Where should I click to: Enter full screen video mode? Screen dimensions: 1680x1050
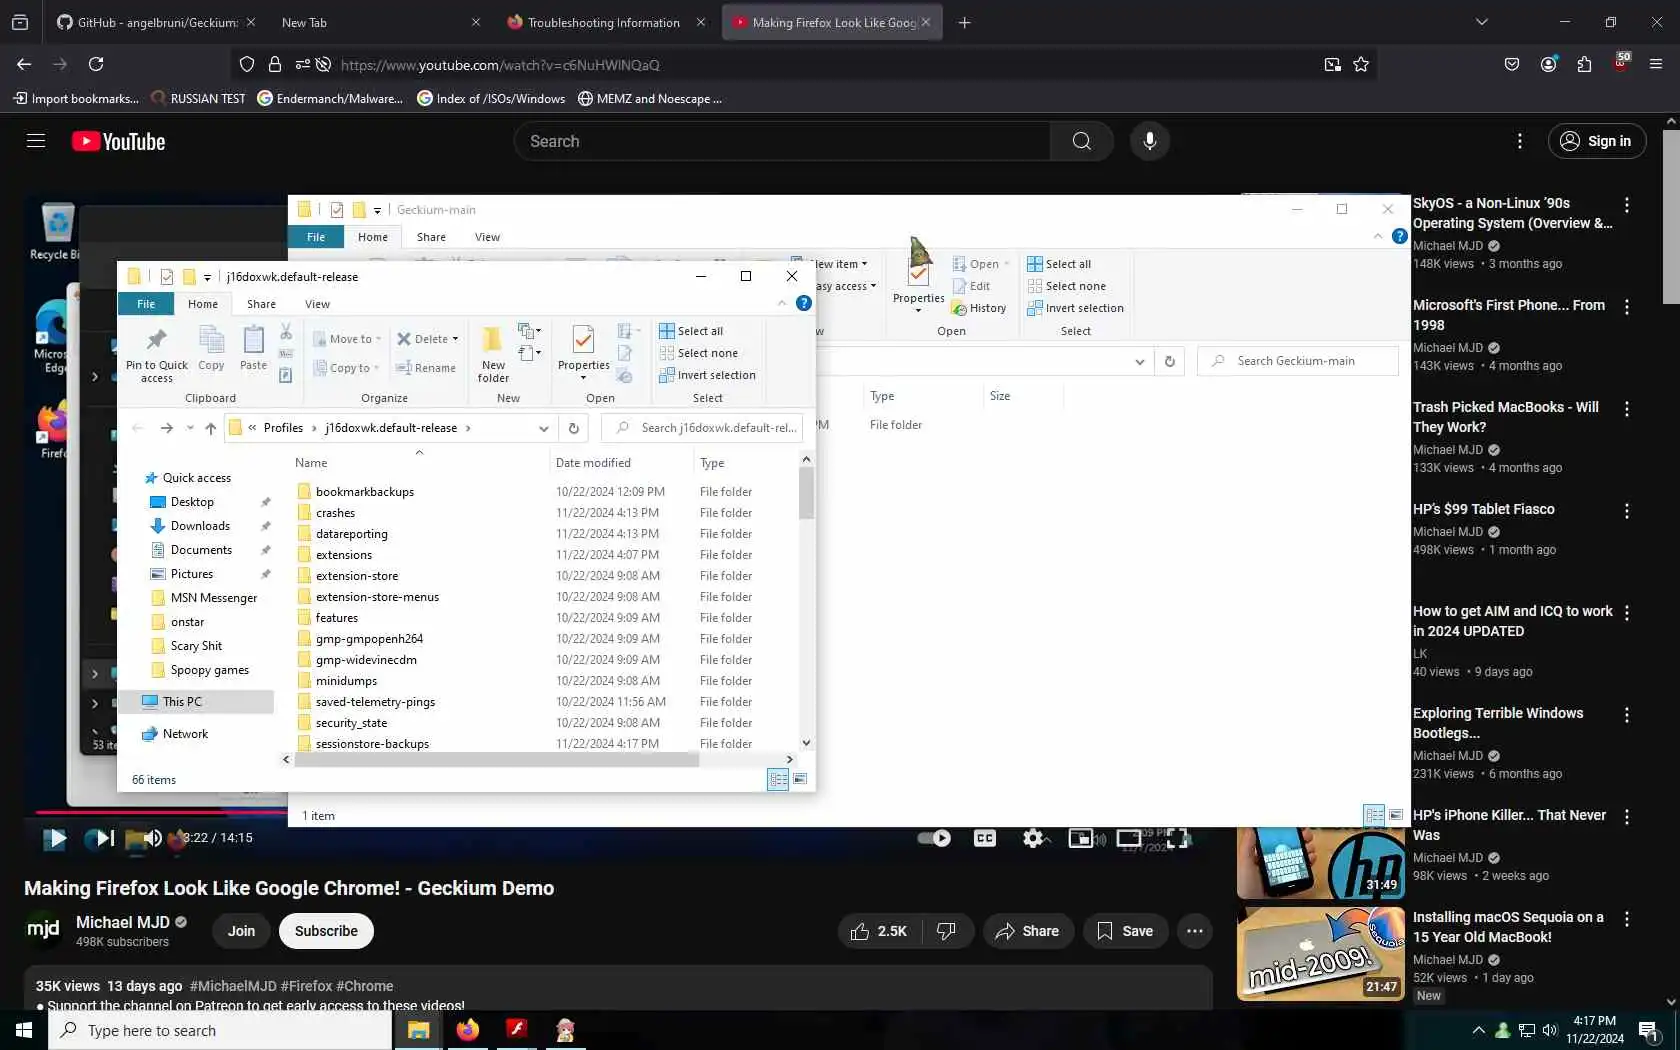click(1178, 838)
